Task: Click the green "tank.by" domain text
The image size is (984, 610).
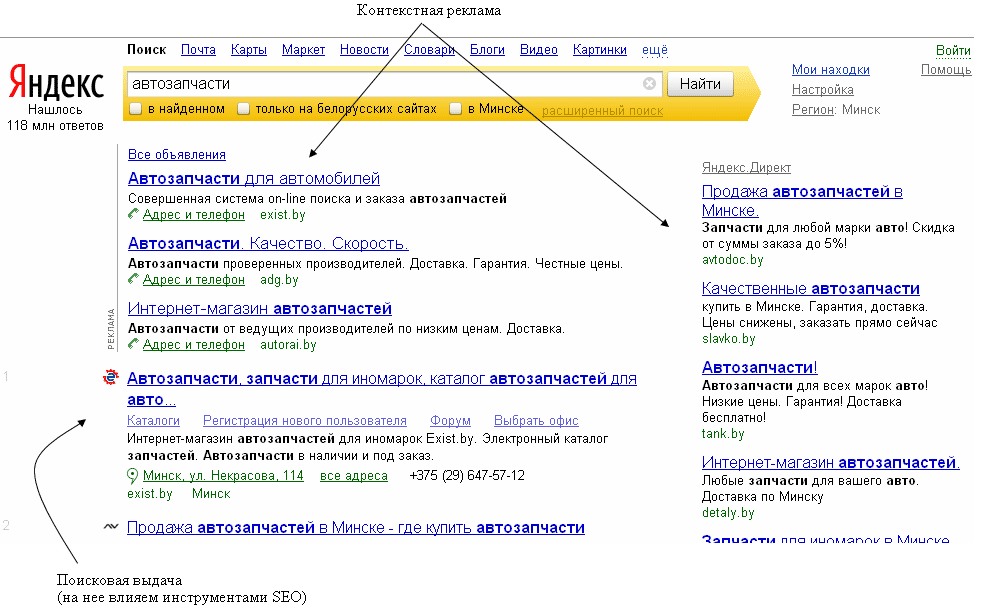Action: click(723, 434)
